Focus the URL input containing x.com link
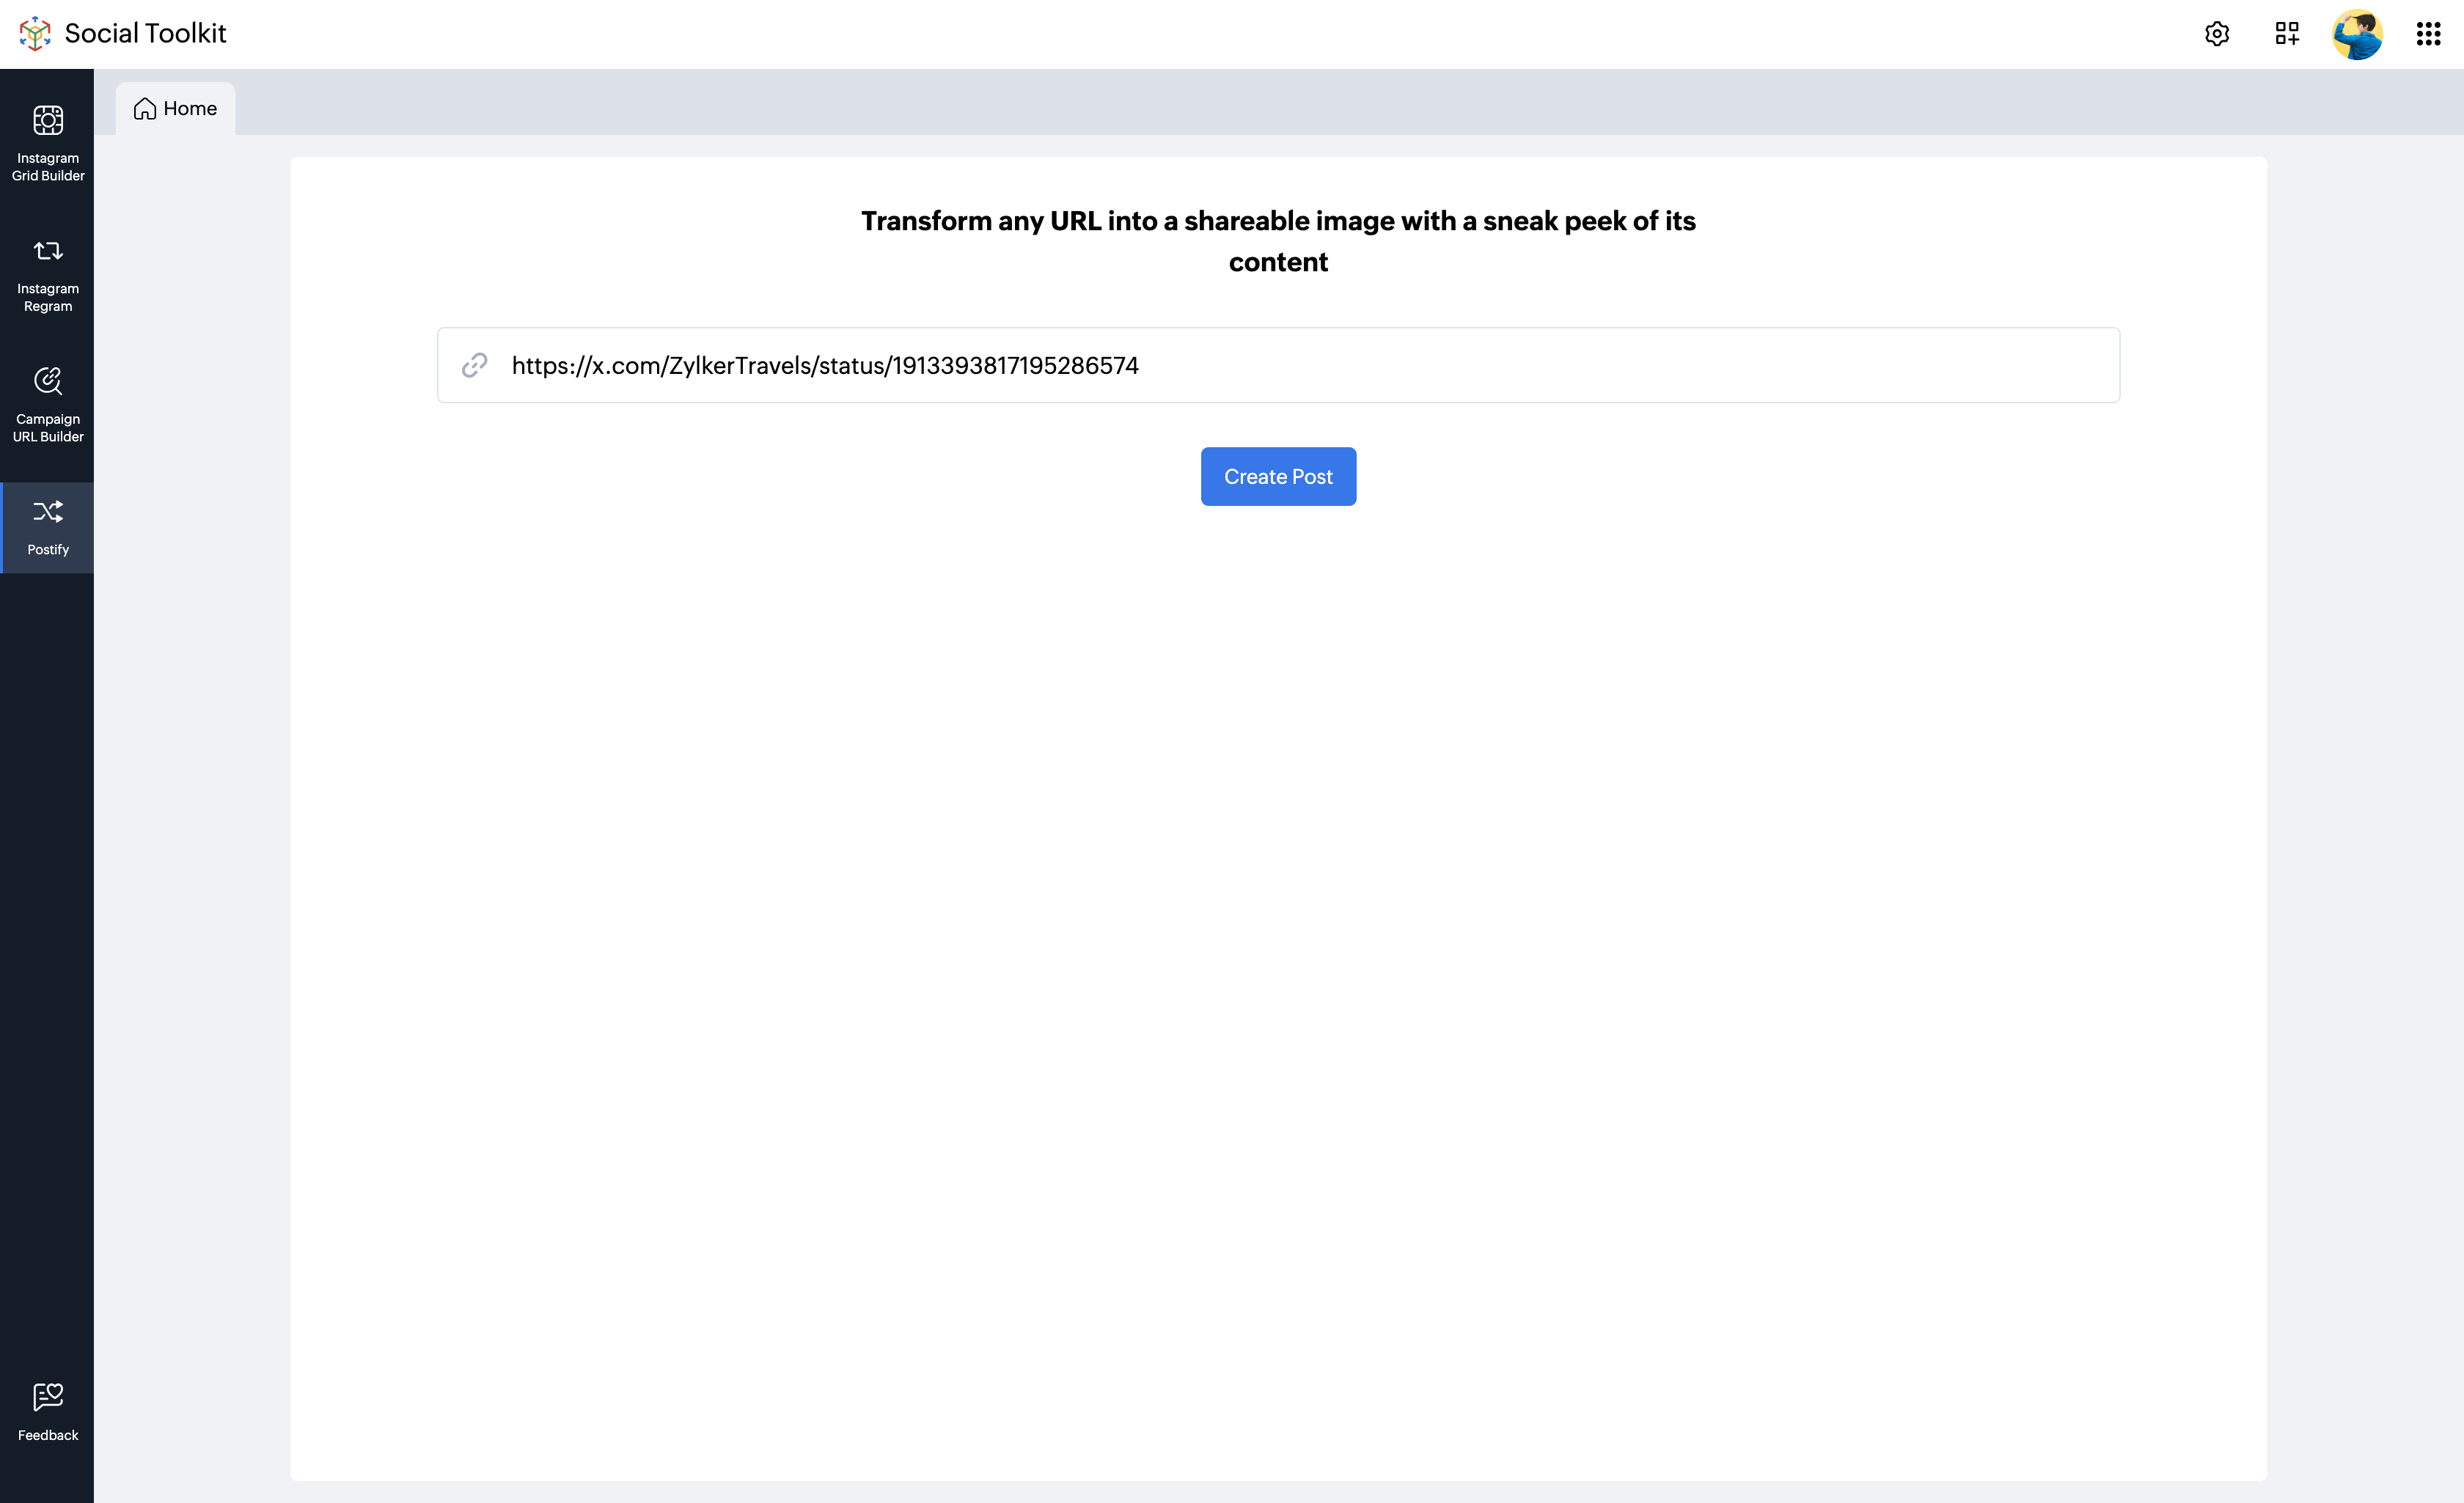This screenshot has height=1503, width=2464. click(1300, 365)
